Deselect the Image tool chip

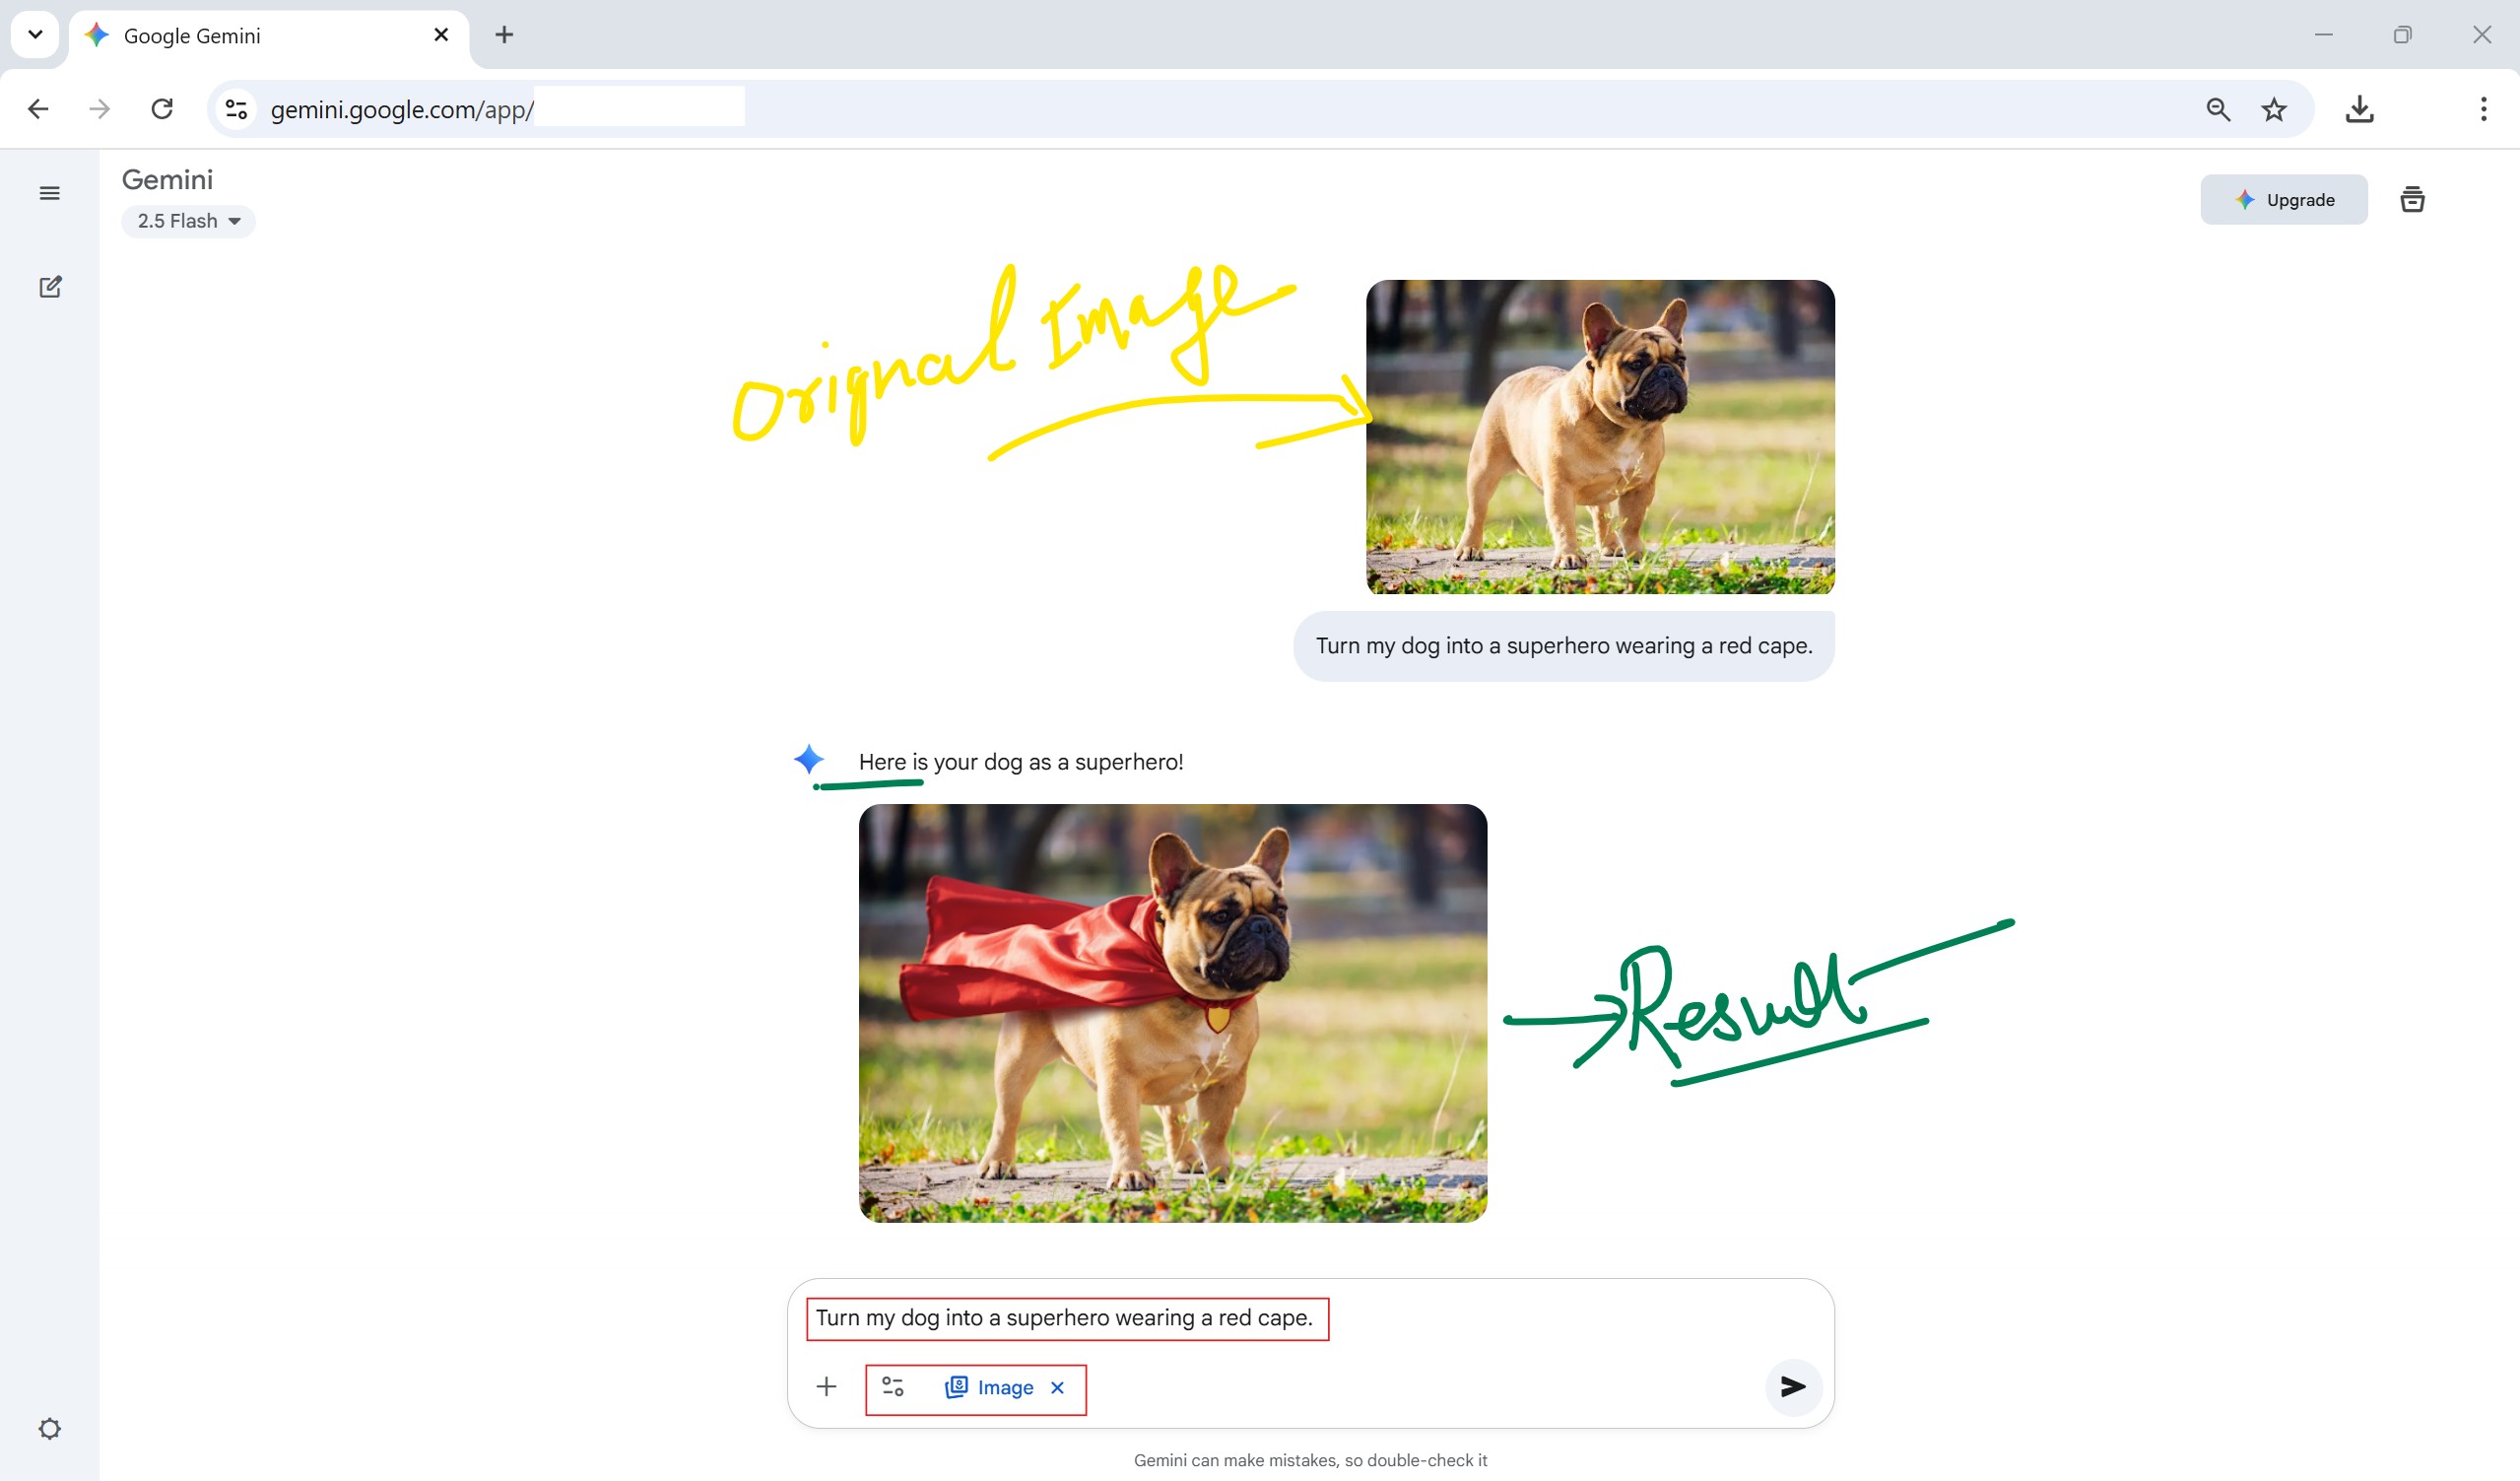[x=989, y=1387]
